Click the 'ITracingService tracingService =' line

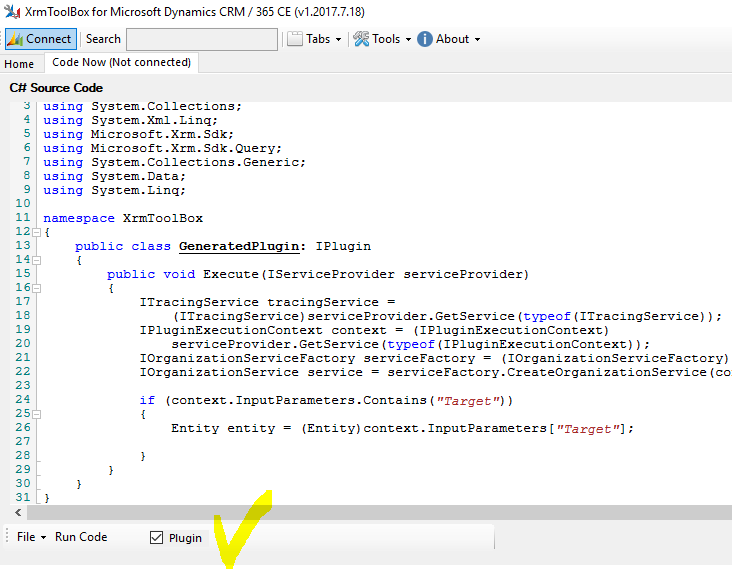[267, 302]
